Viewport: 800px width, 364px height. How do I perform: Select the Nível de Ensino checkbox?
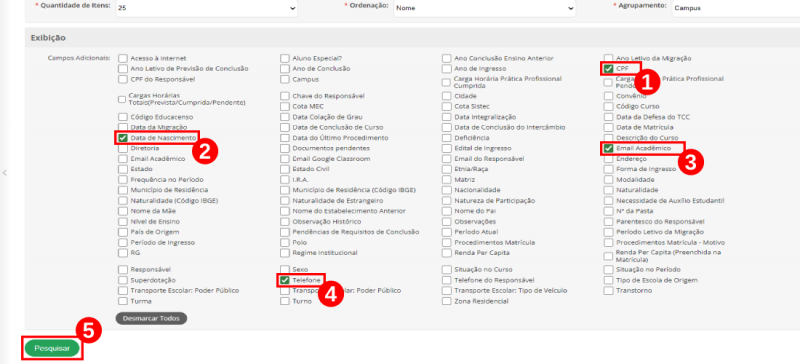[122, 222]
